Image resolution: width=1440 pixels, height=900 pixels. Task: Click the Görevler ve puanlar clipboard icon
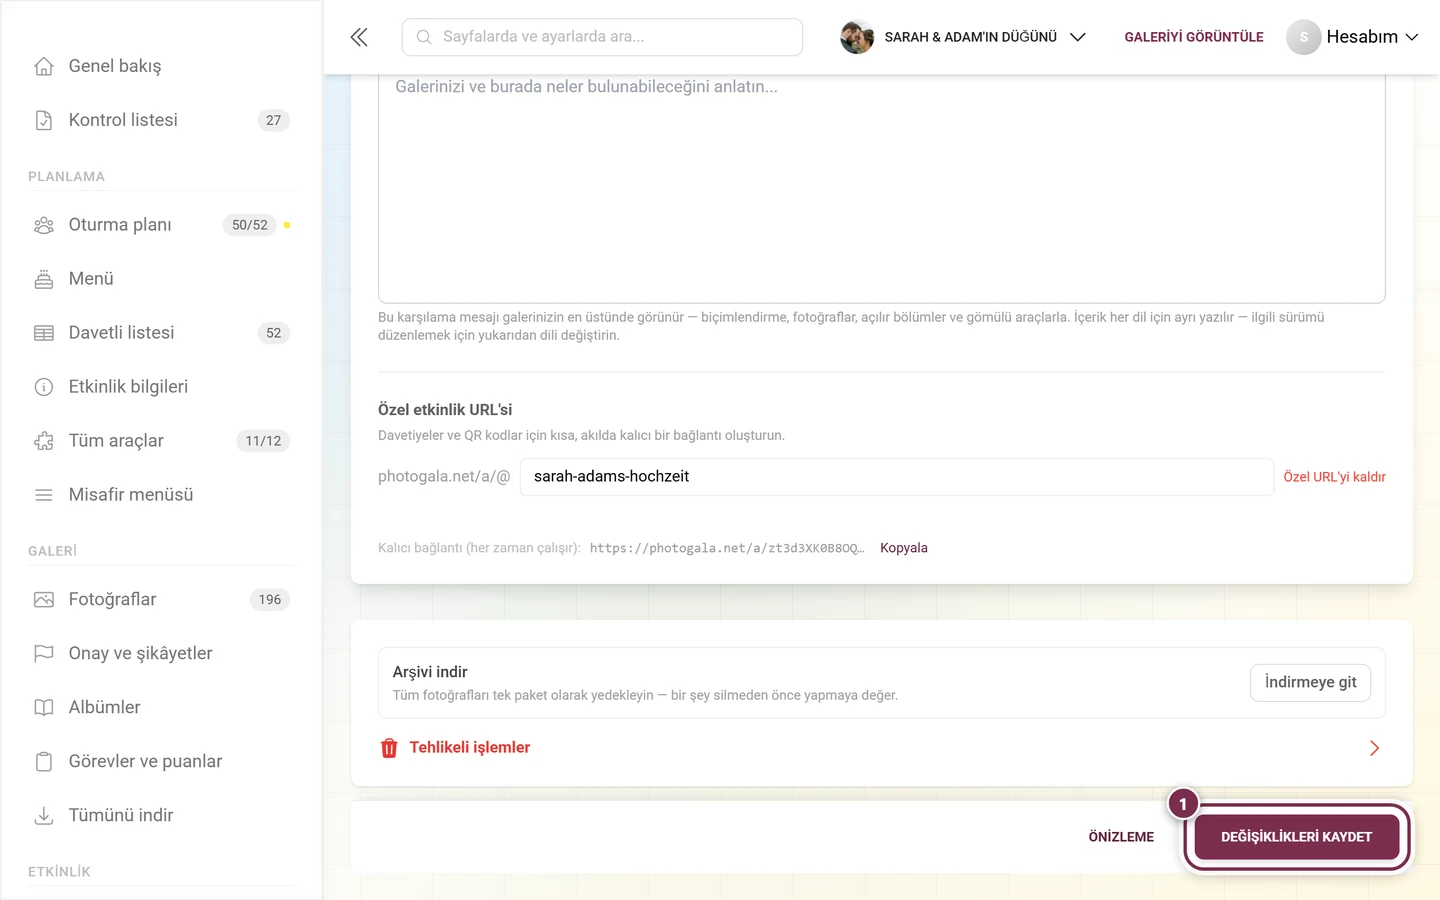click(44, 762)
